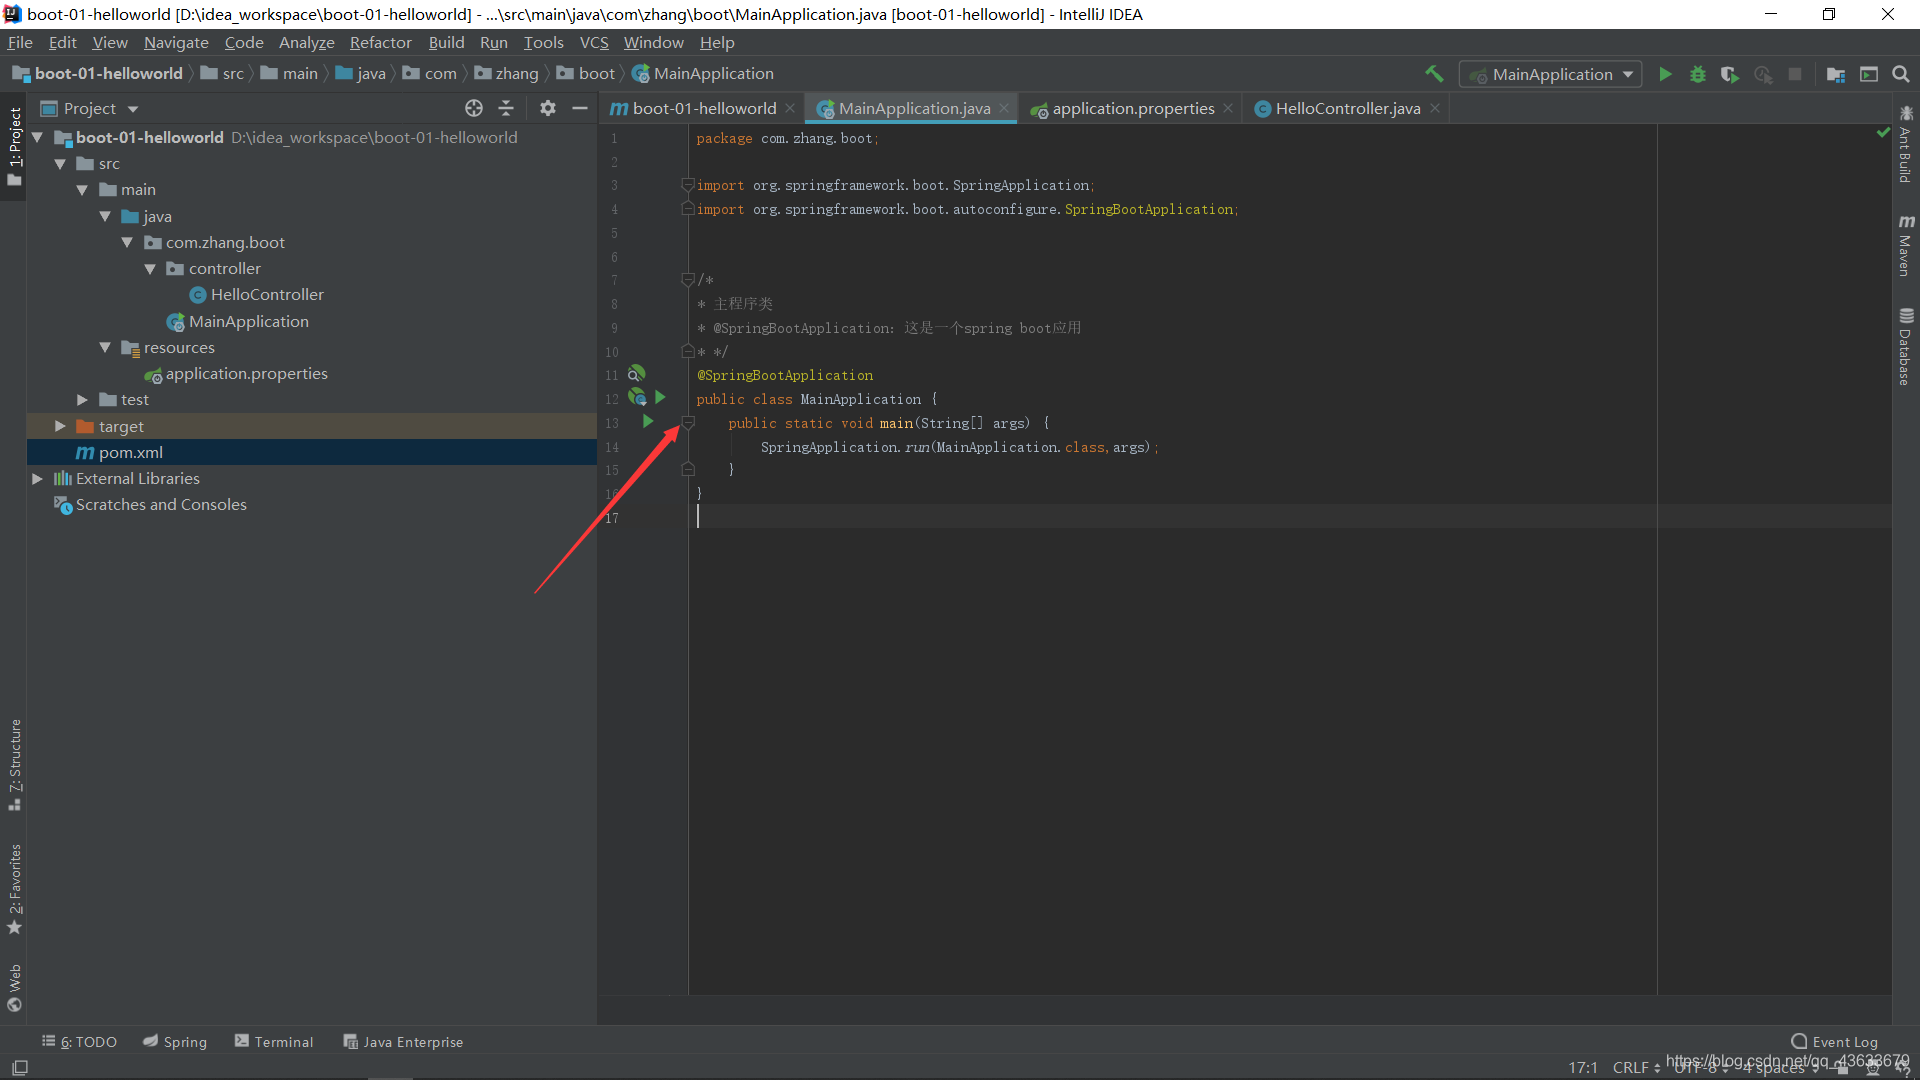Open the TODO tool window
1920x1080 pixels.
pos(79,1041)
